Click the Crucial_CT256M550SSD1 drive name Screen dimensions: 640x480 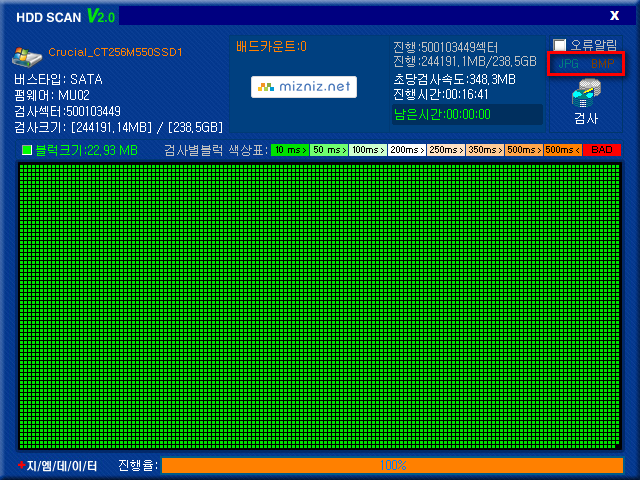pos(115,52)
